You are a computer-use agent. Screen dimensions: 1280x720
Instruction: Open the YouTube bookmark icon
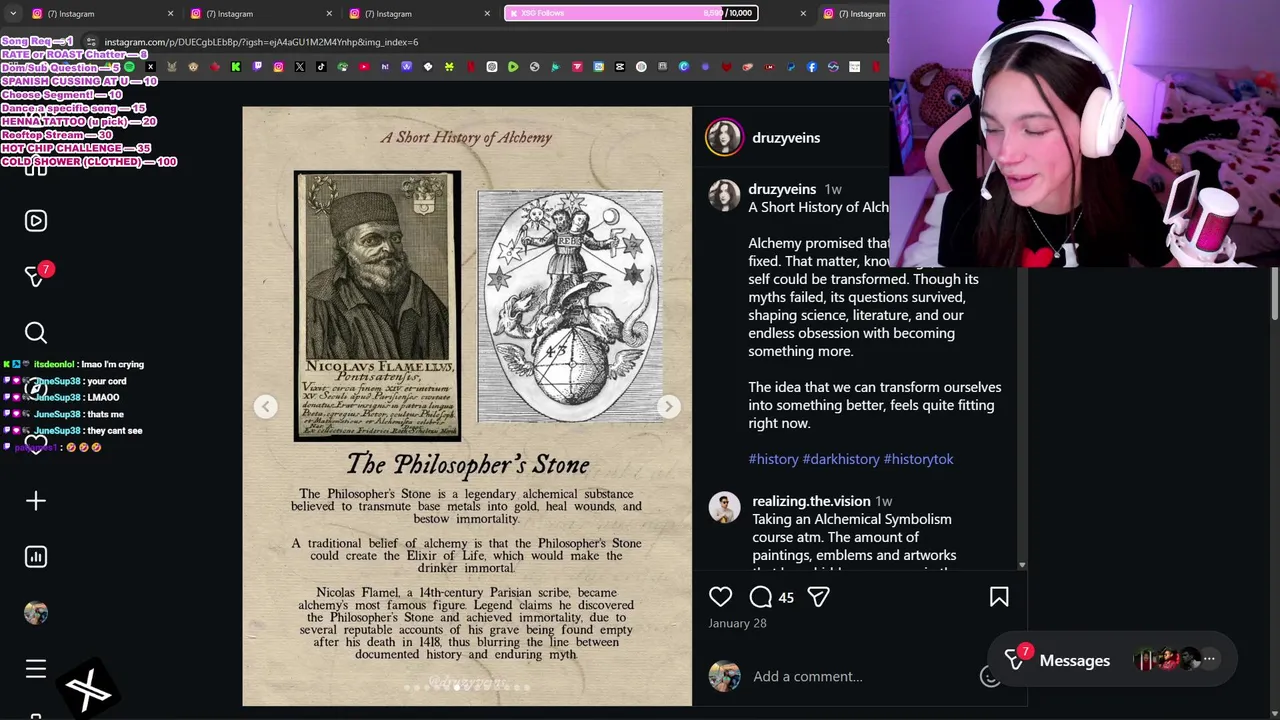pos(364,67)
